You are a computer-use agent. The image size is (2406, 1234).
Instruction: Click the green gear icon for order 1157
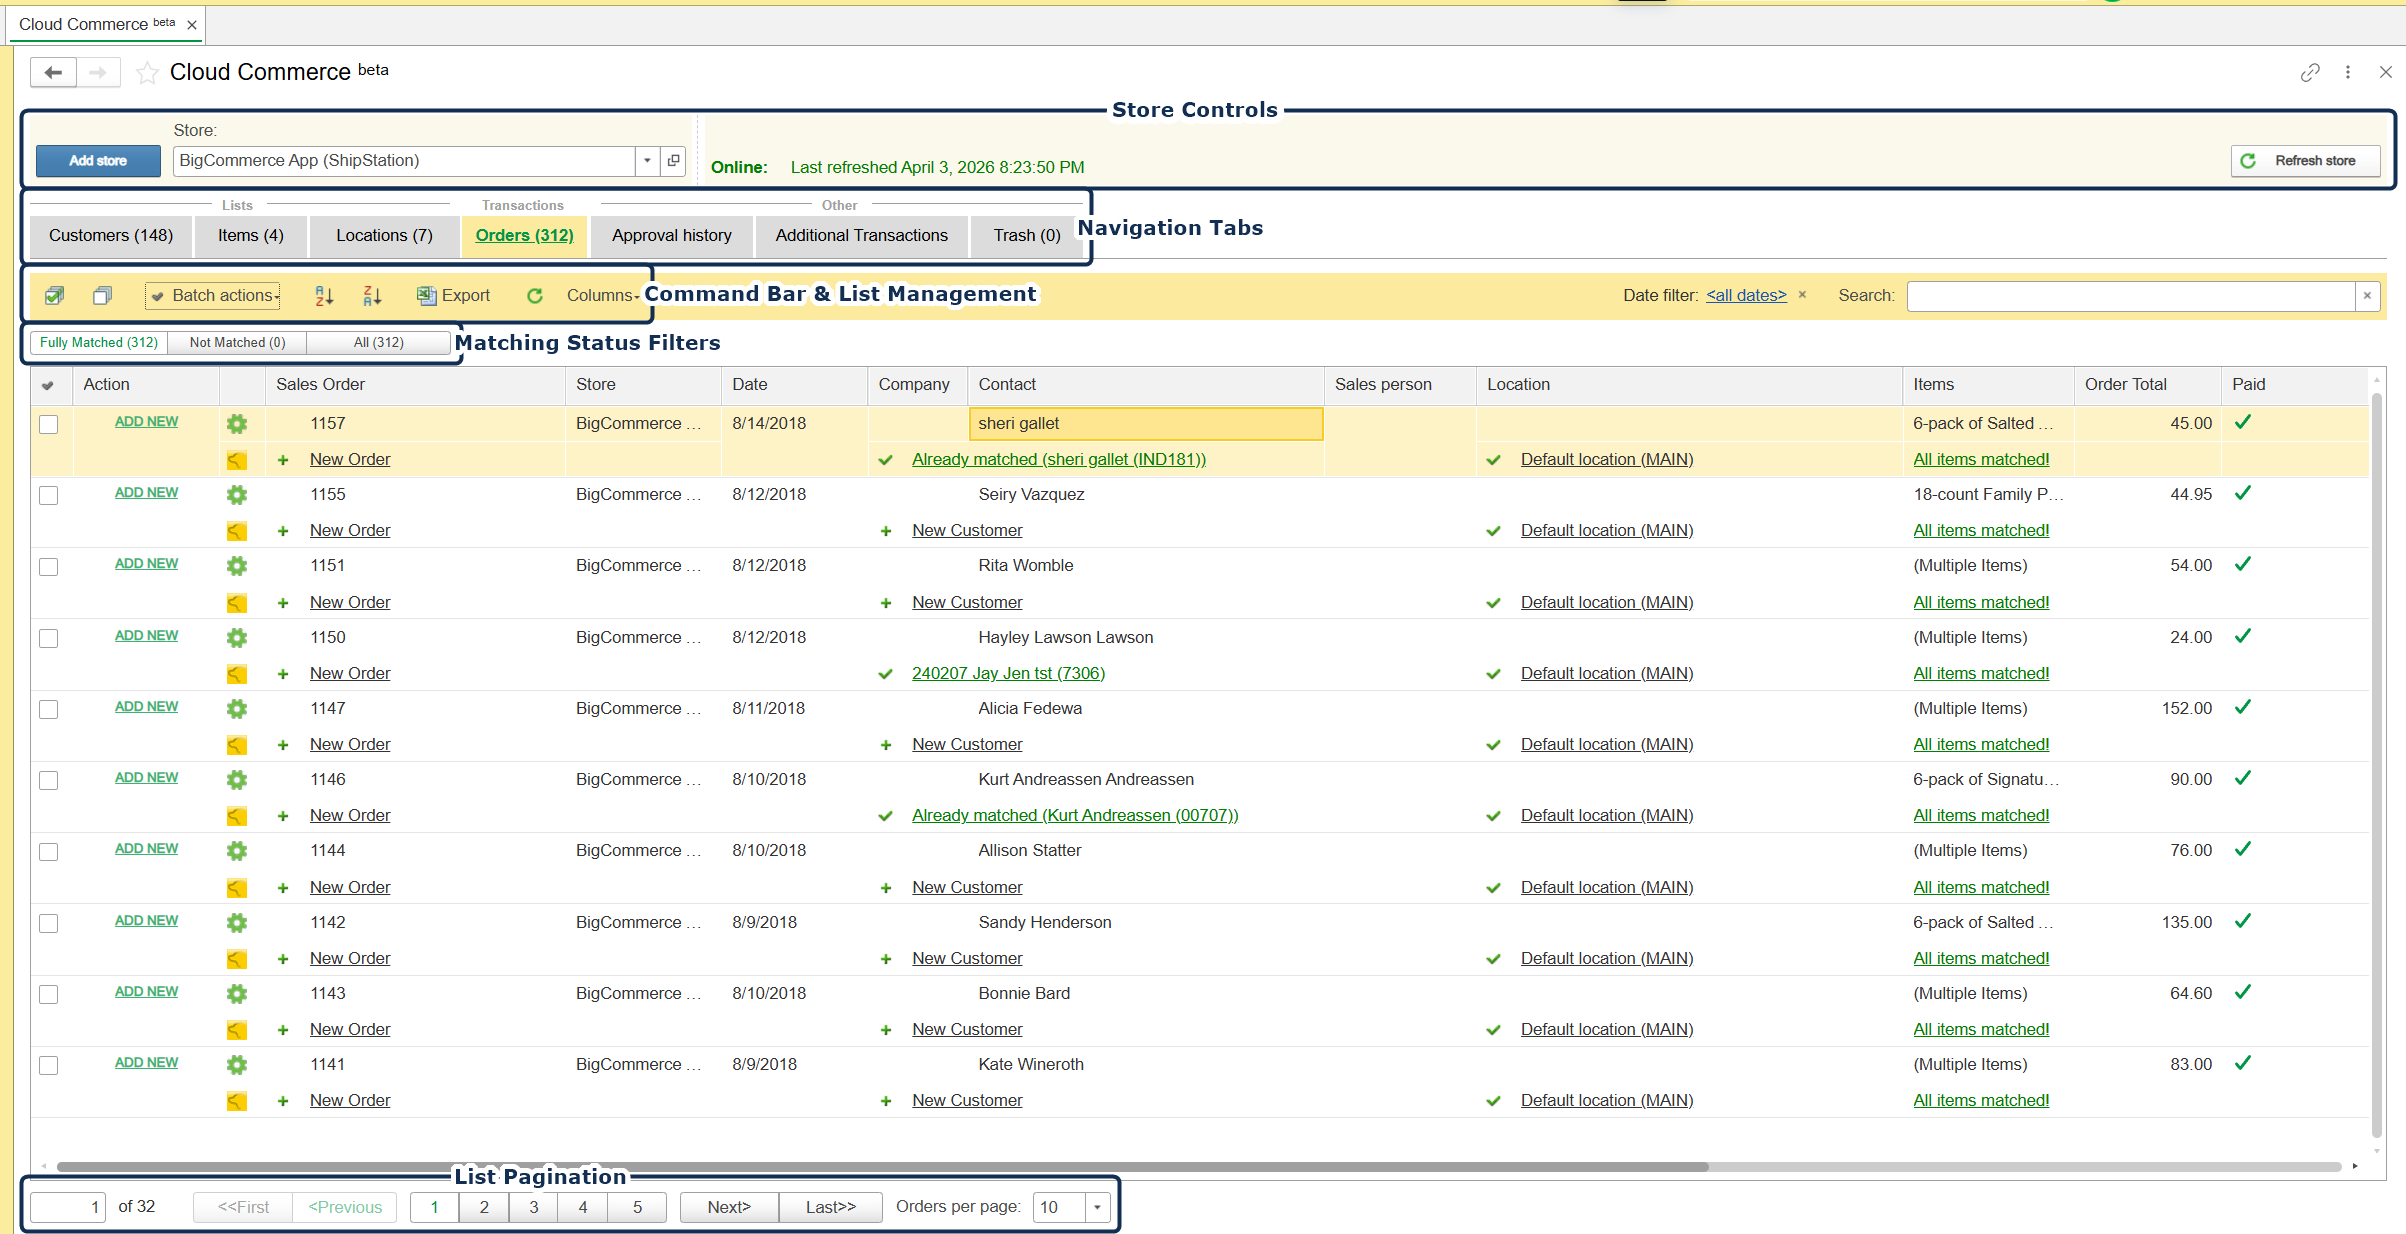click(x=237, y=423)
